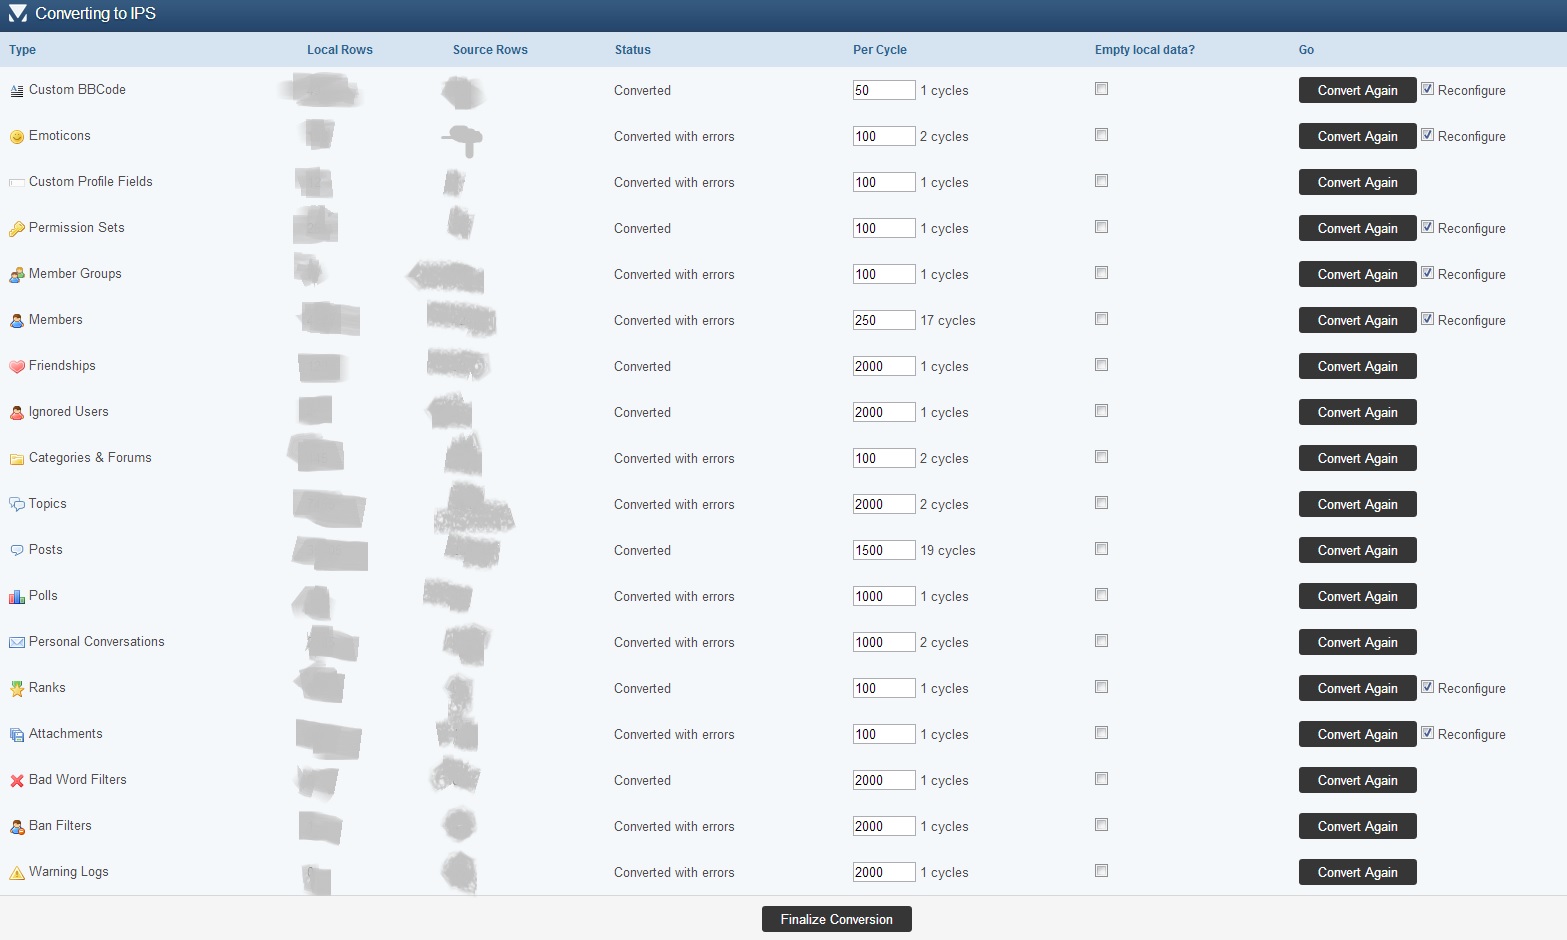Click the Polls bar chart icon
The height and width of the screenshot is (940, 1567).
(17, 597)
